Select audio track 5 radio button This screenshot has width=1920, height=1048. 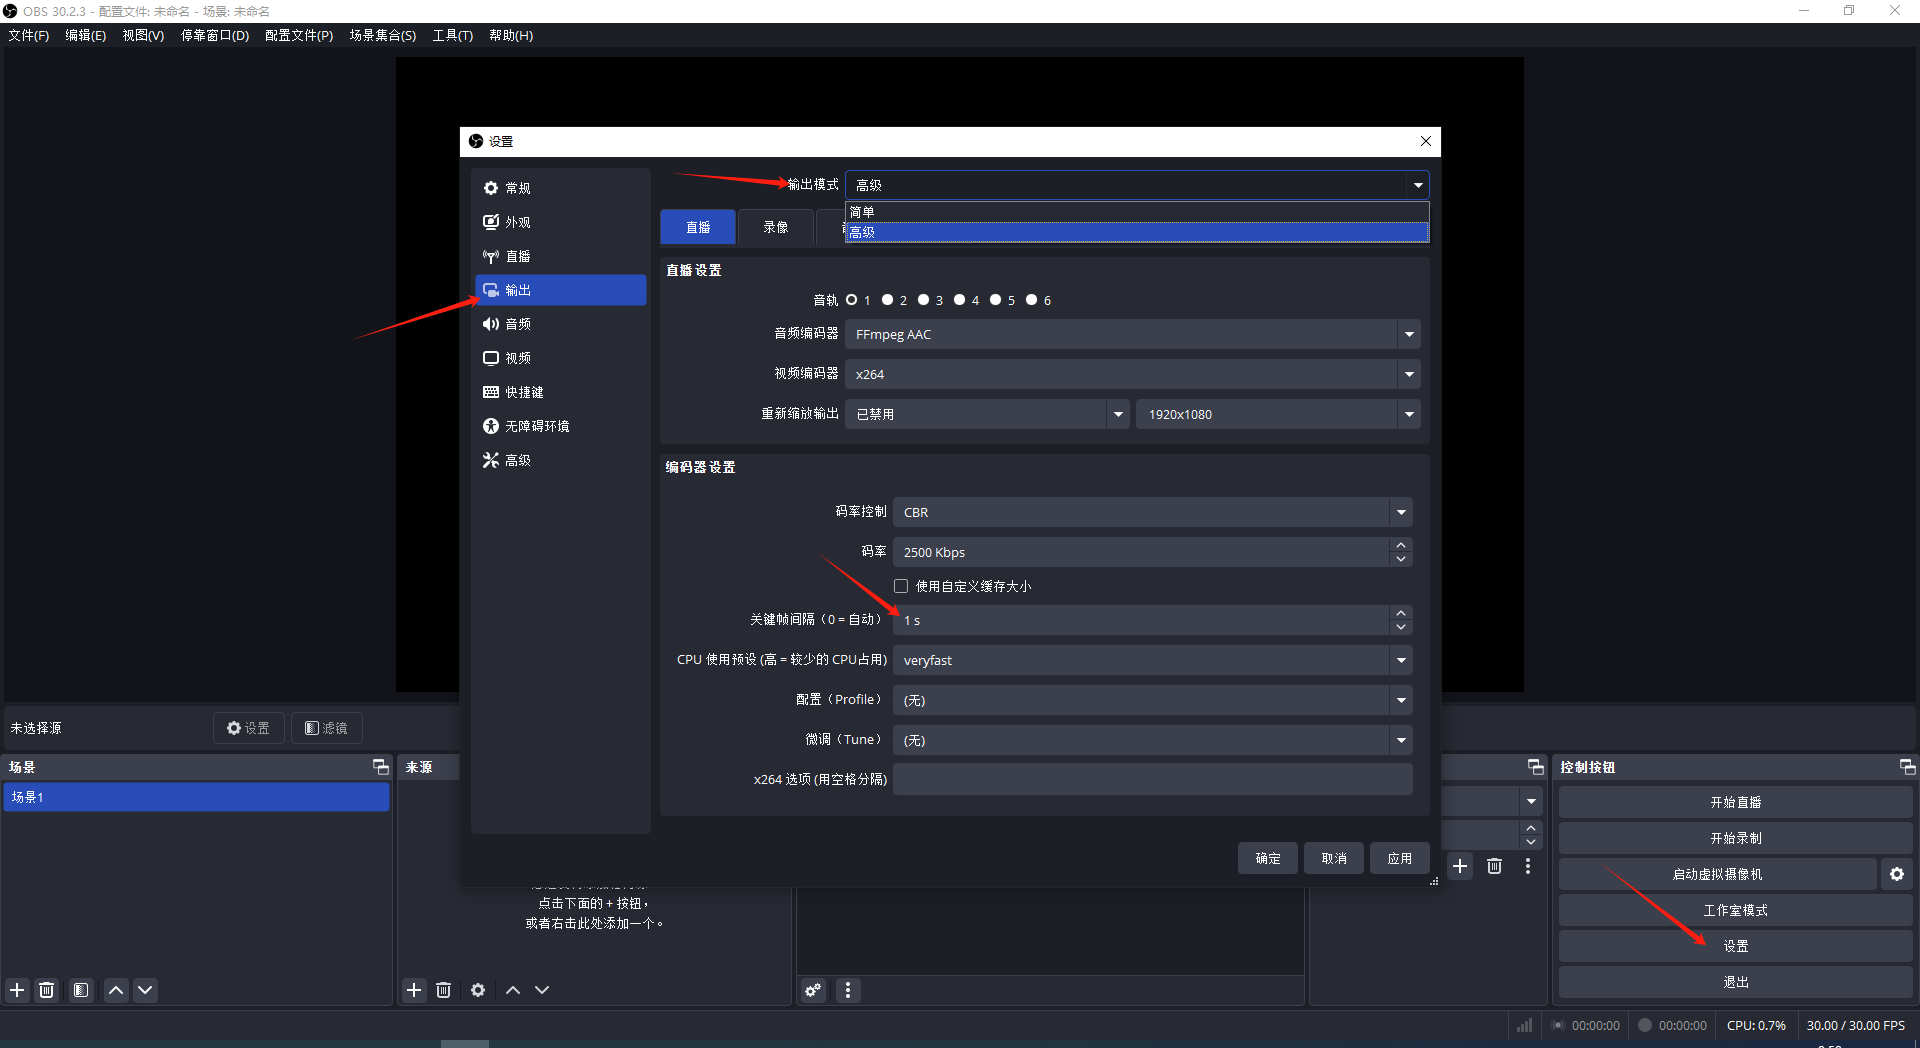(x=996, y=300)
